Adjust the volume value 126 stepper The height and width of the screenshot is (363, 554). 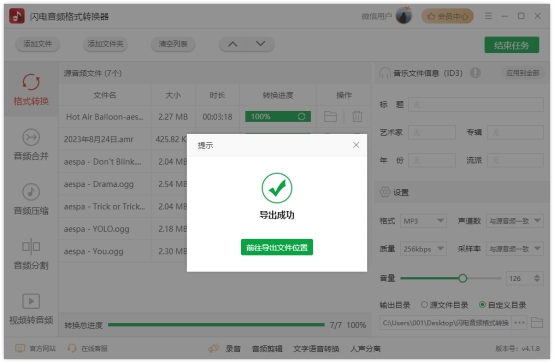coord(537,278)
